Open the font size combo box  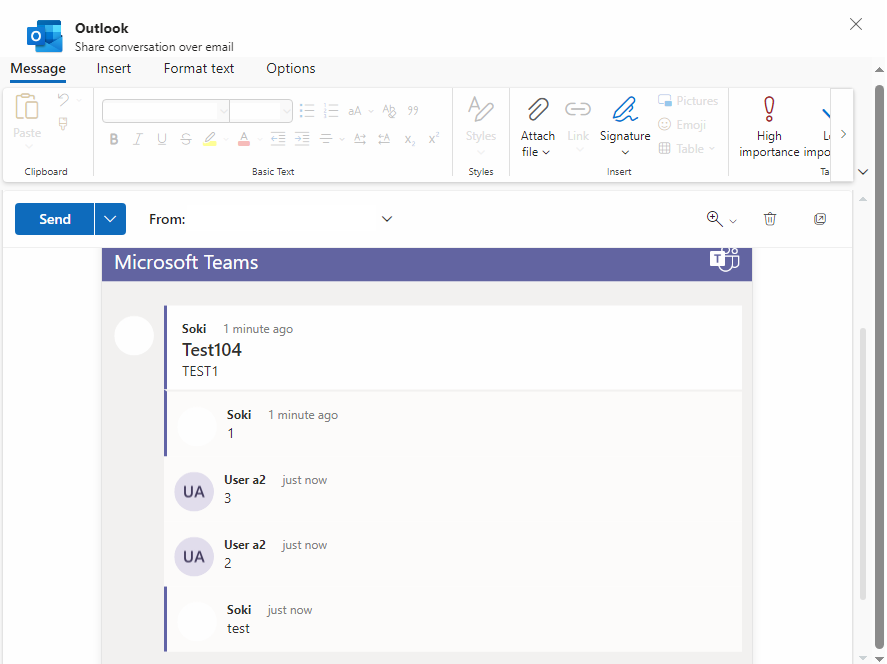[x=261, y=111]
